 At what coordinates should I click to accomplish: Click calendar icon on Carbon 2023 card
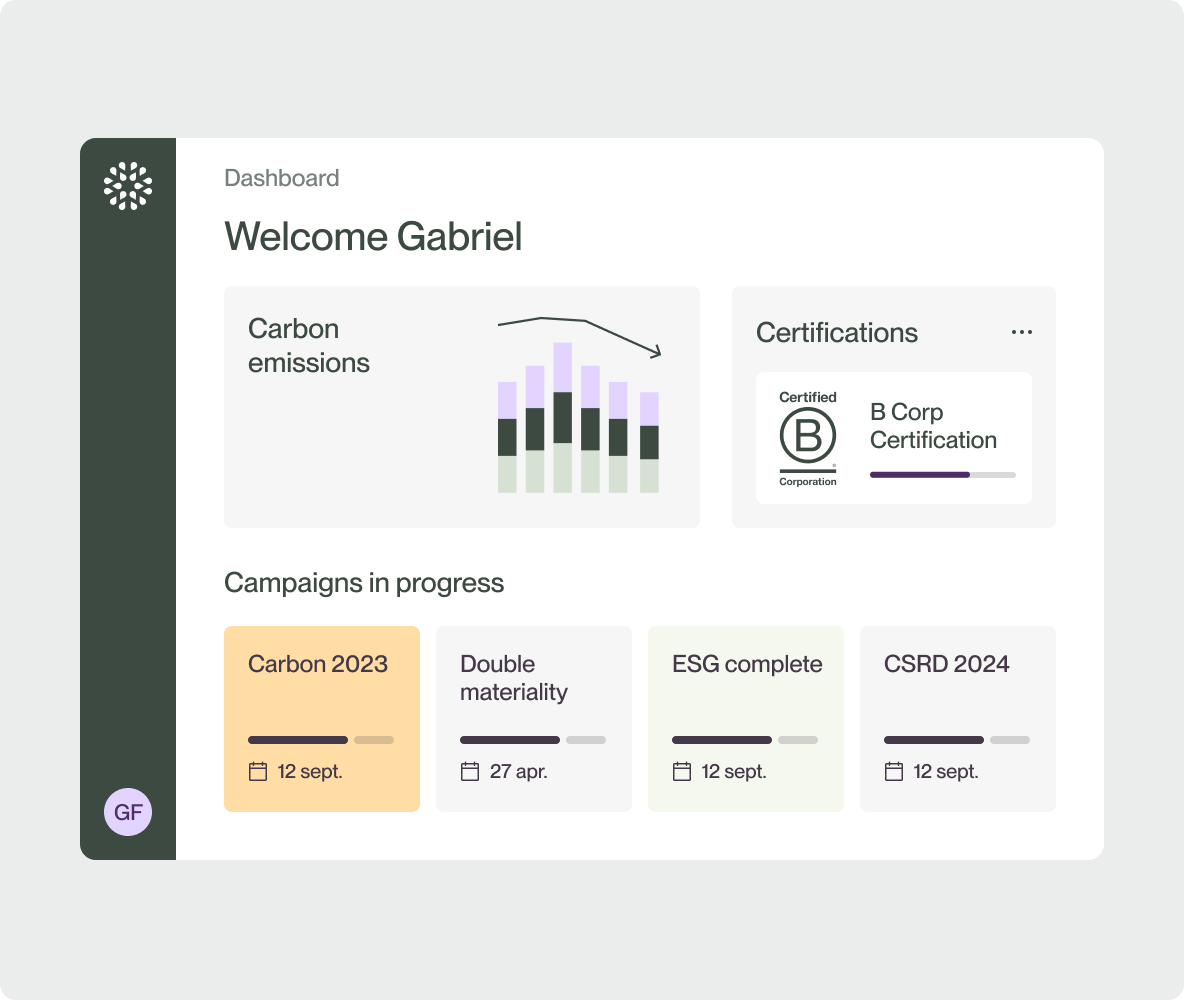point(258,771)
